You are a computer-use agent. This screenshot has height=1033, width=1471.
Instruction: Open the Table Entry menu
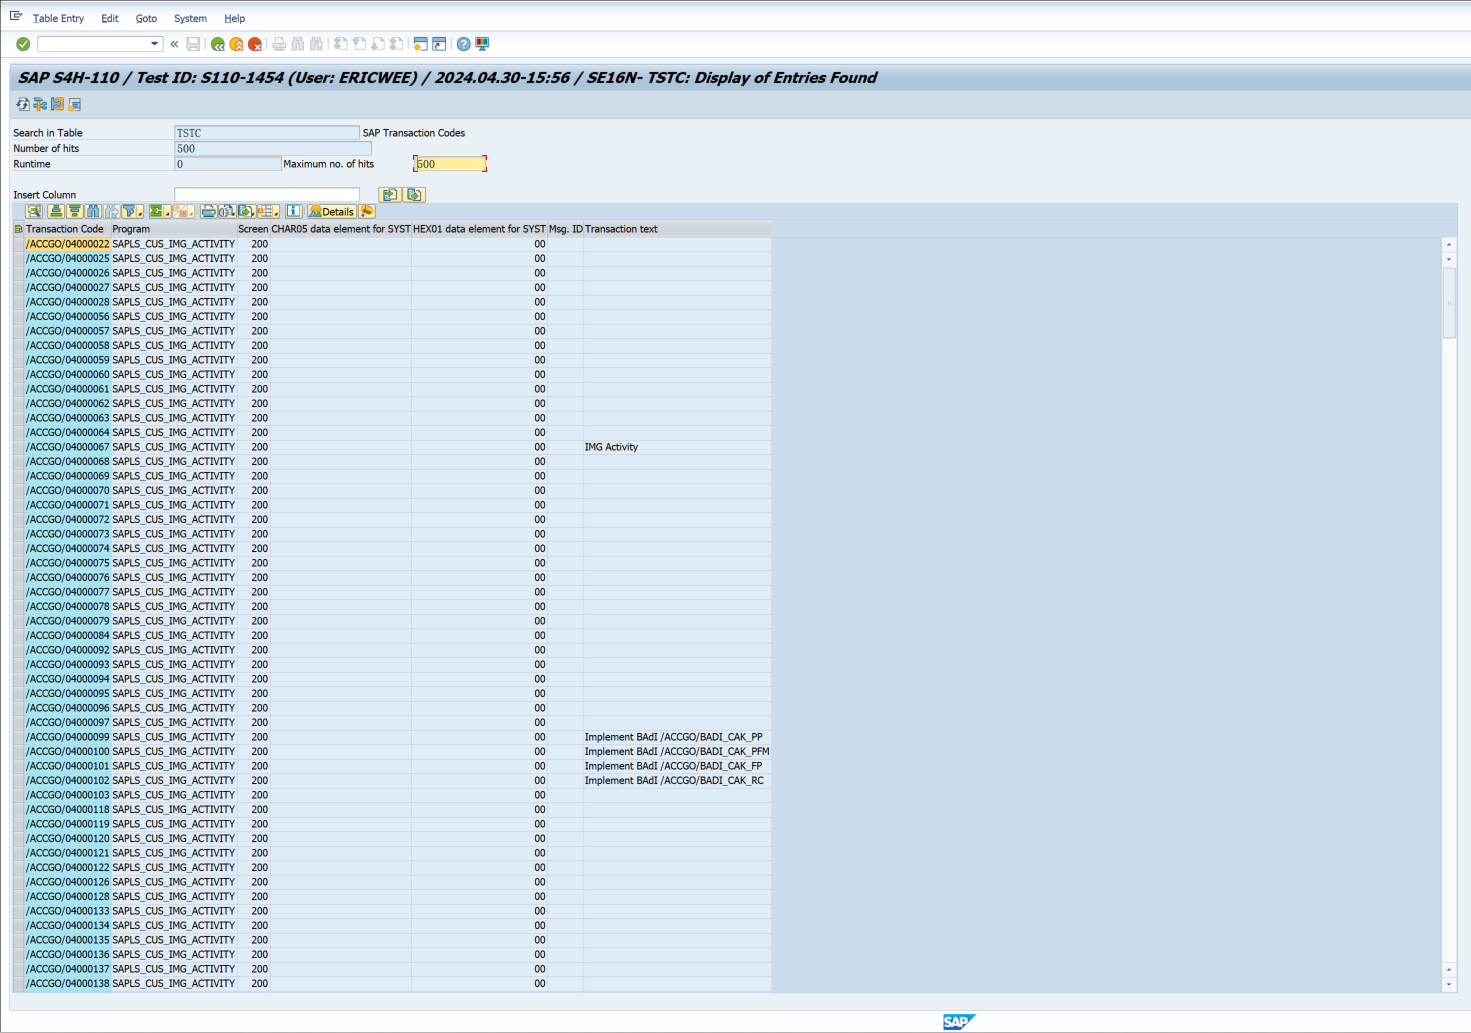(x=58, y=18)
